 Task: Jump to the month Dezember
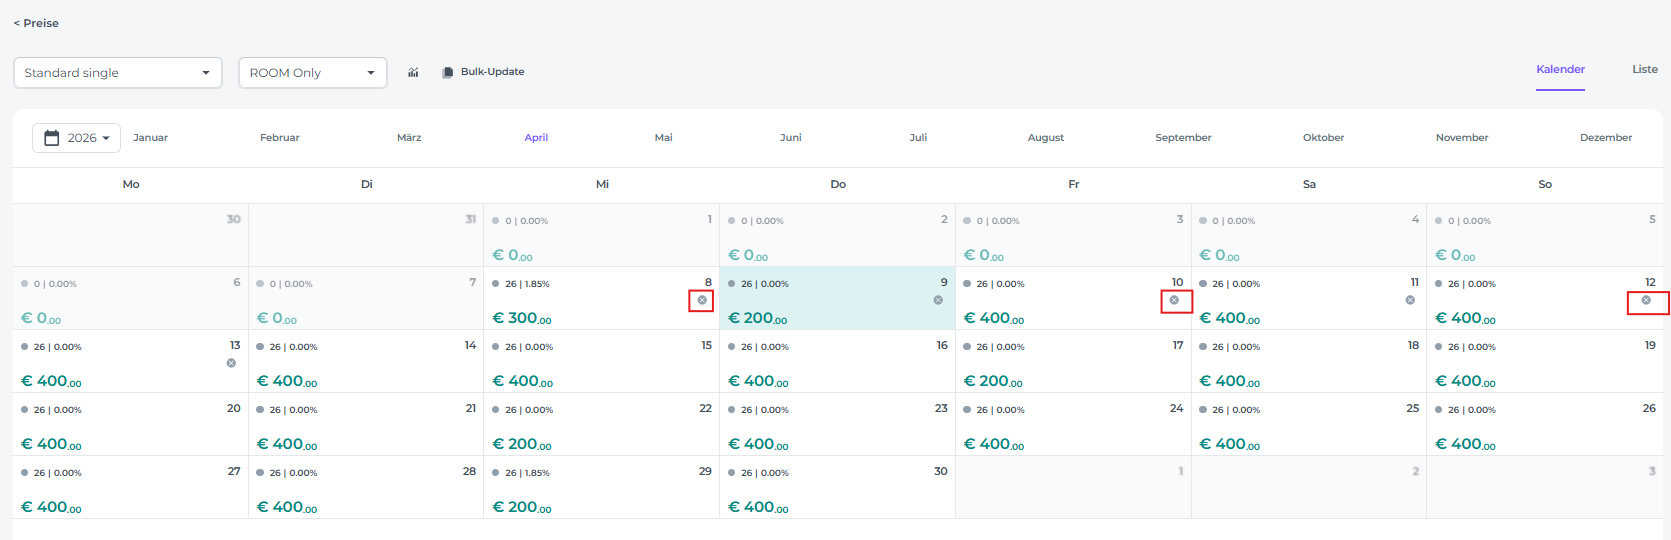(1605, 138)
